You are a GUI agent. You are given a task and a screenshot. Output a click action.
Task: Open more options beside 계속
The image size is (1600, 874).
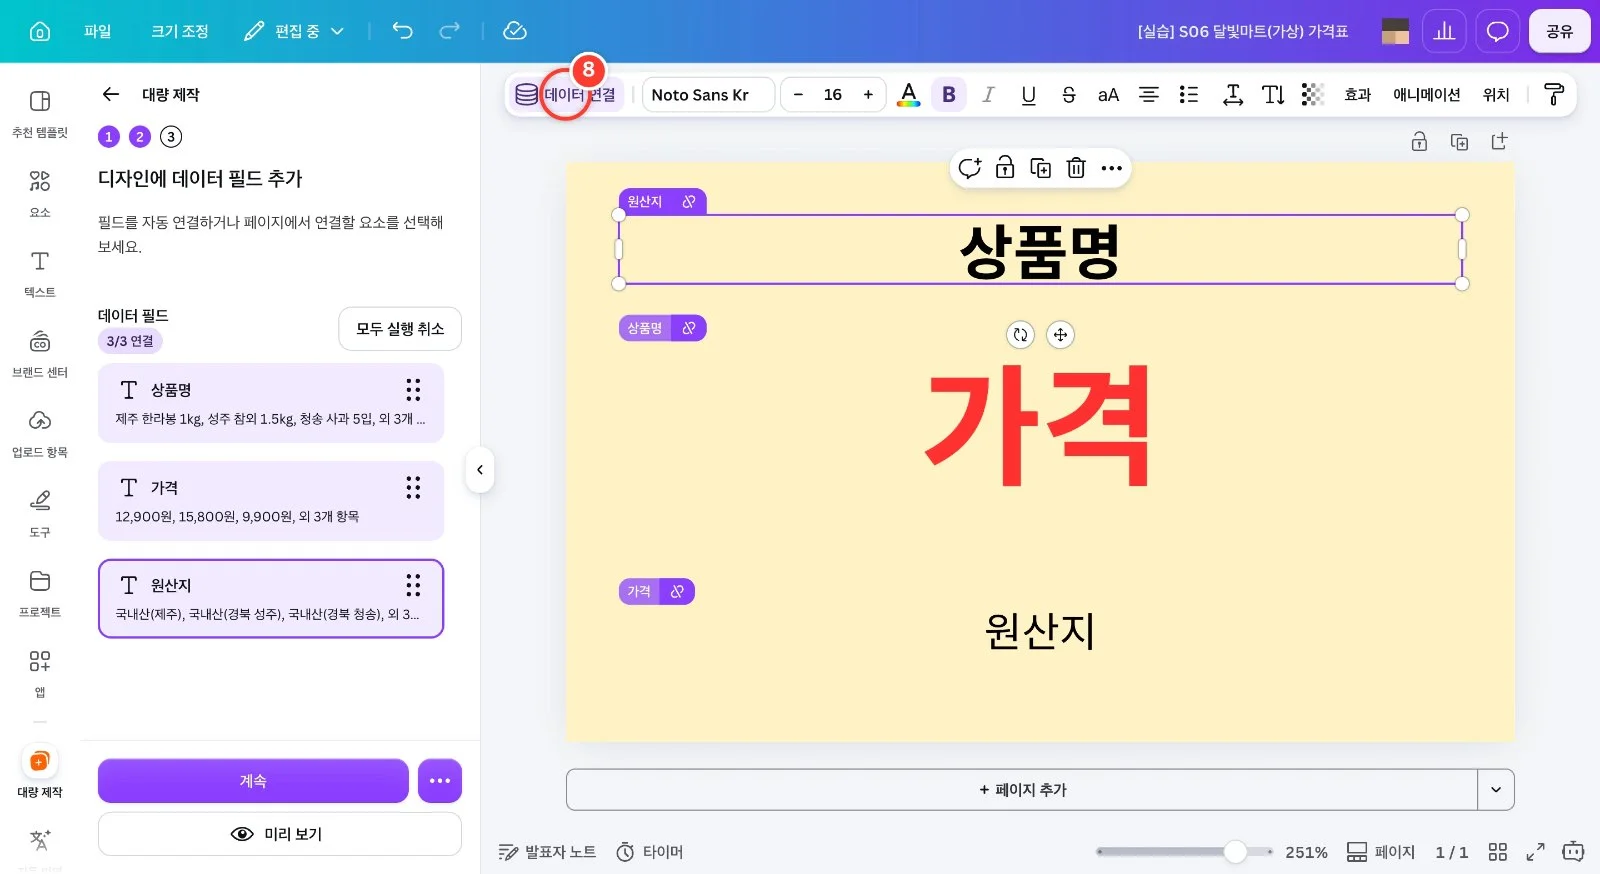click(440, 781)
